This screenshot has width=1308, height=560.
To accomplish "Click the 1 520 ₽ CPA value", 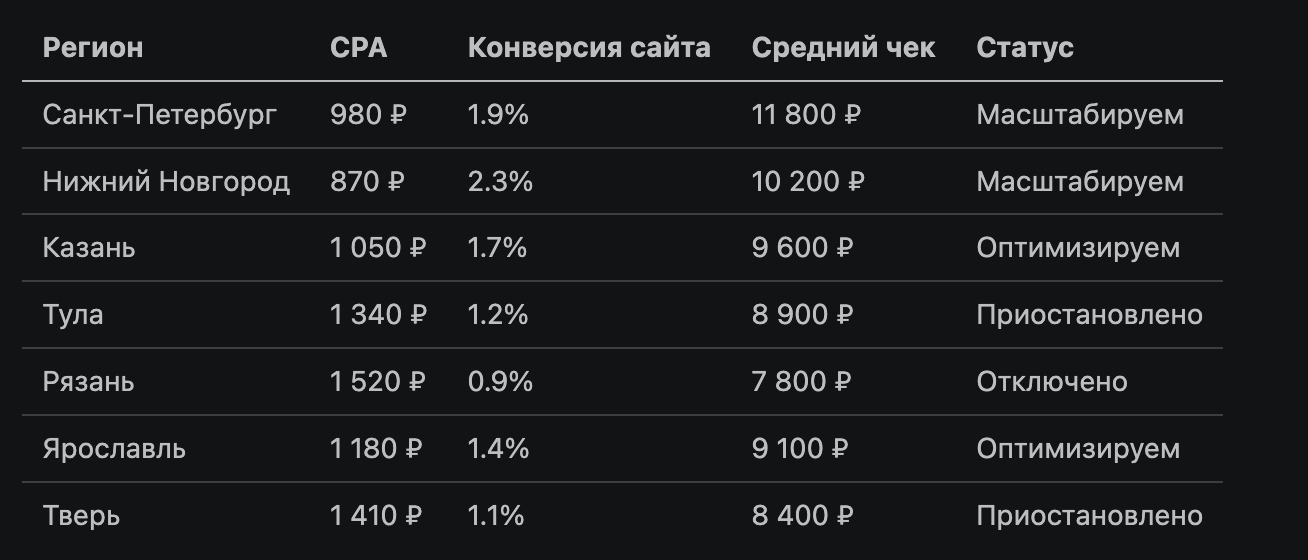I will tap(378, 382).
